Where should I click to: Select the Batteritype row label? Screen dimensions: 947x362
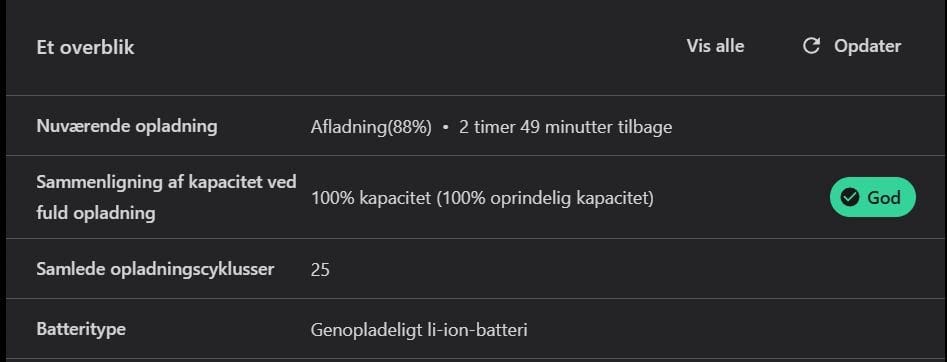[x=81, y=329]
